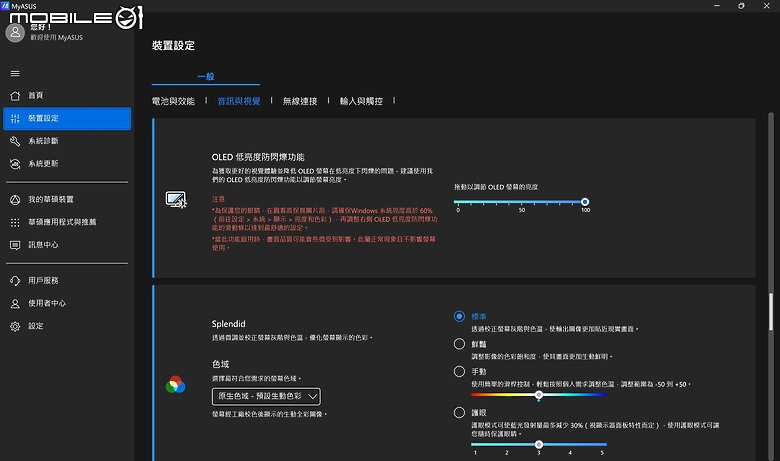780x461 pixels.
Task: Click the eye care level slider handle
Action: [539, 444]
